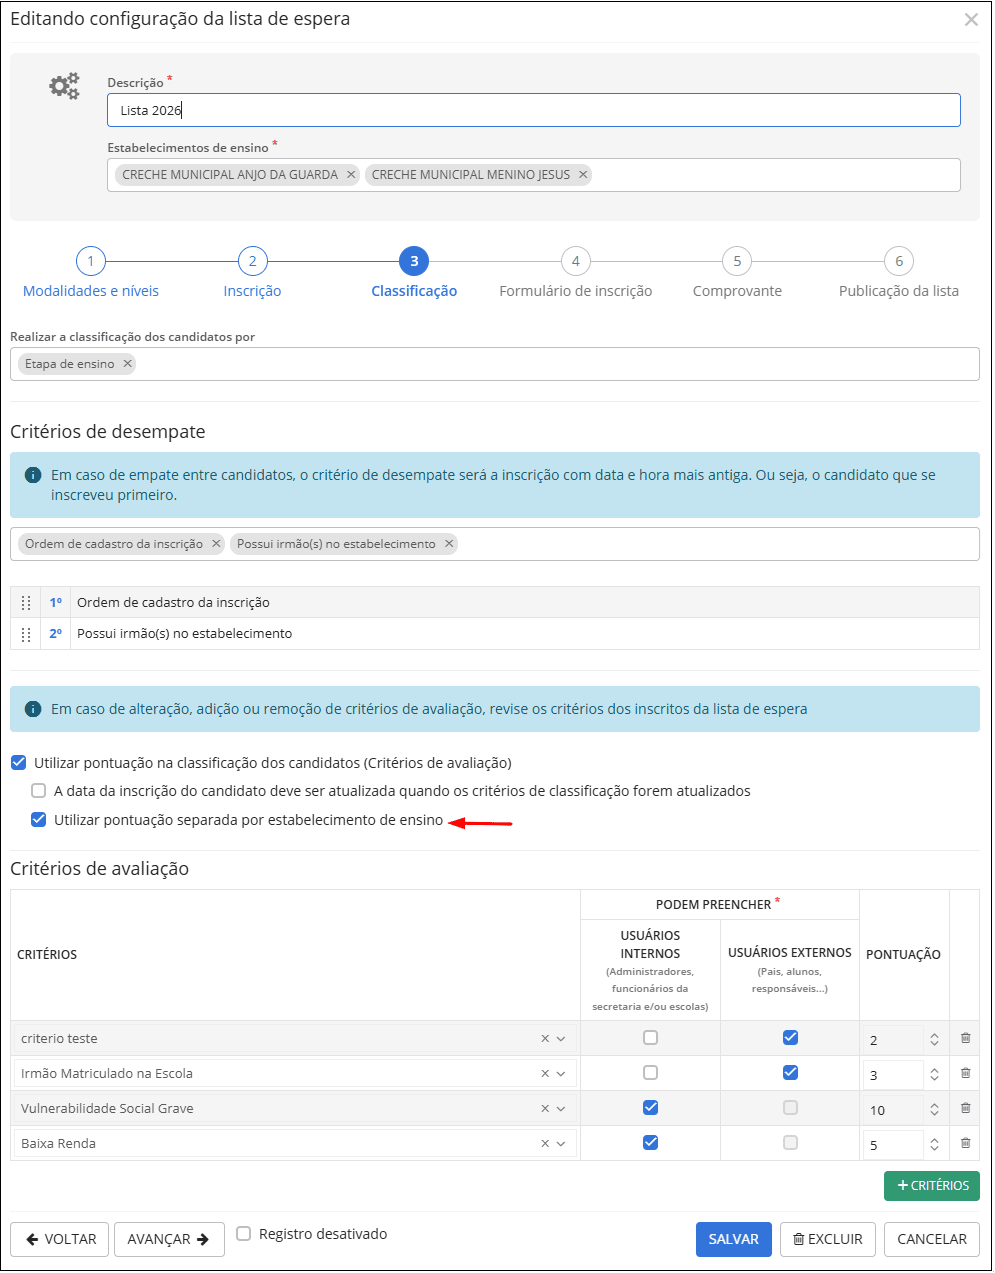The width and height of the screenshot is (995, 1273).
Task: Delete the Vulnerabilidade Social Grave row
Action: 965,1108
